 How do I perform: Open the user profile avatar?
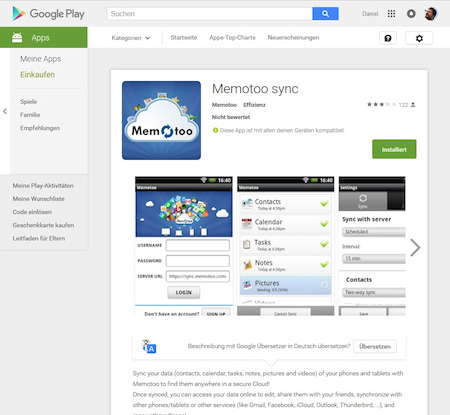pyautogui.click(x=431, y=14)
